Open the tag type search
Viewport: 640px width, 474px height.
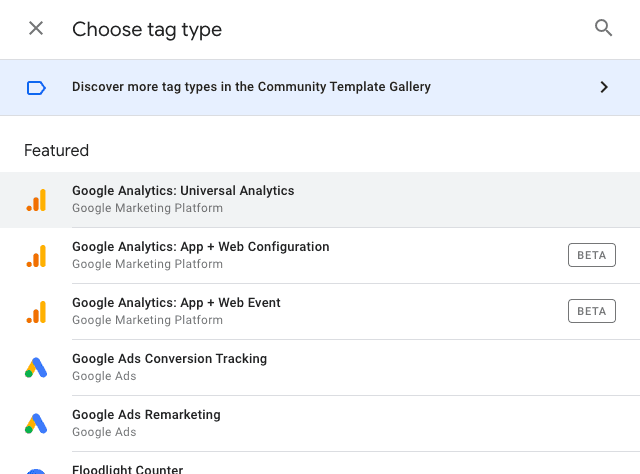pyautogui.click(x=603, y=28)
